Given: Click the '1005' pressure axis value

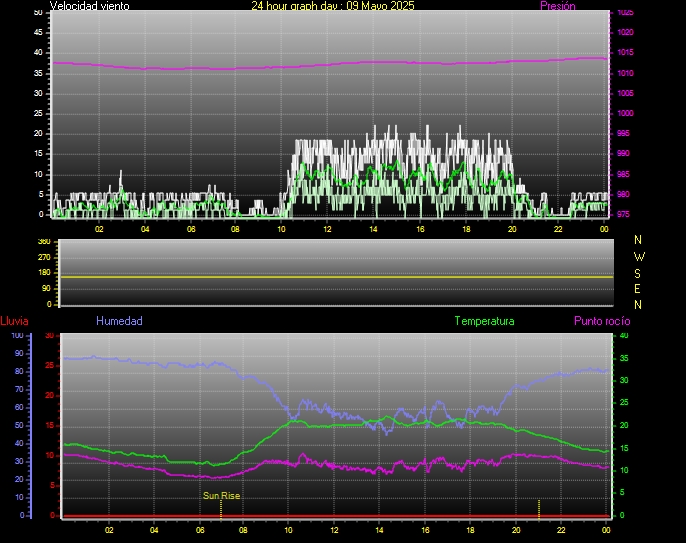Looking at the screenshot, I should [x=625, y=93].
